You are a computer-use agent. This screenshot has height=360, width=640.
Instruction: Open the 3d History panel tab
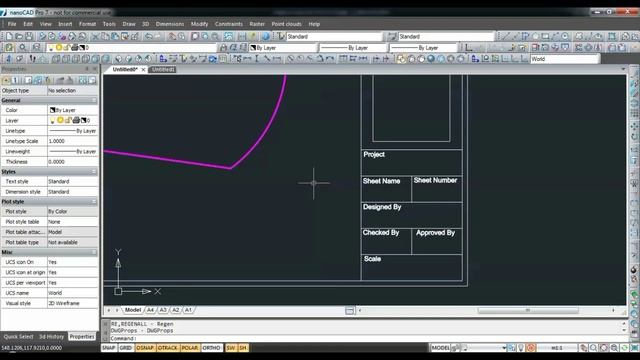click(51, 337)
